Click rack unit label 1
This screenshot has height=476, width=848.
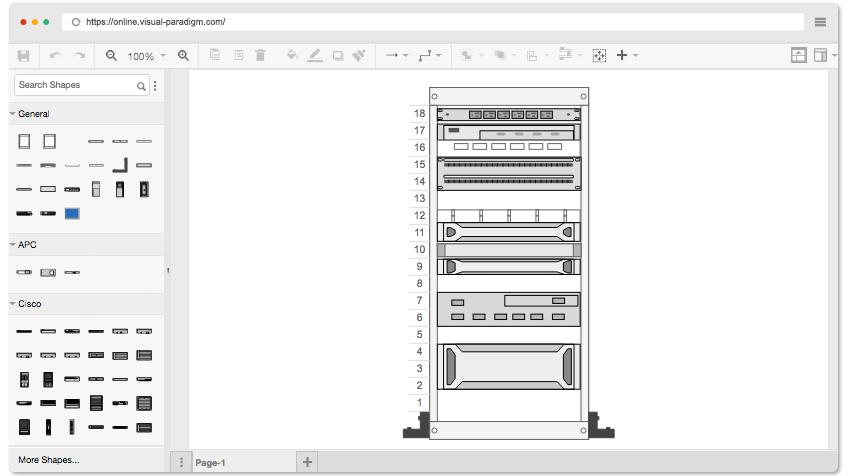(419, 402)
